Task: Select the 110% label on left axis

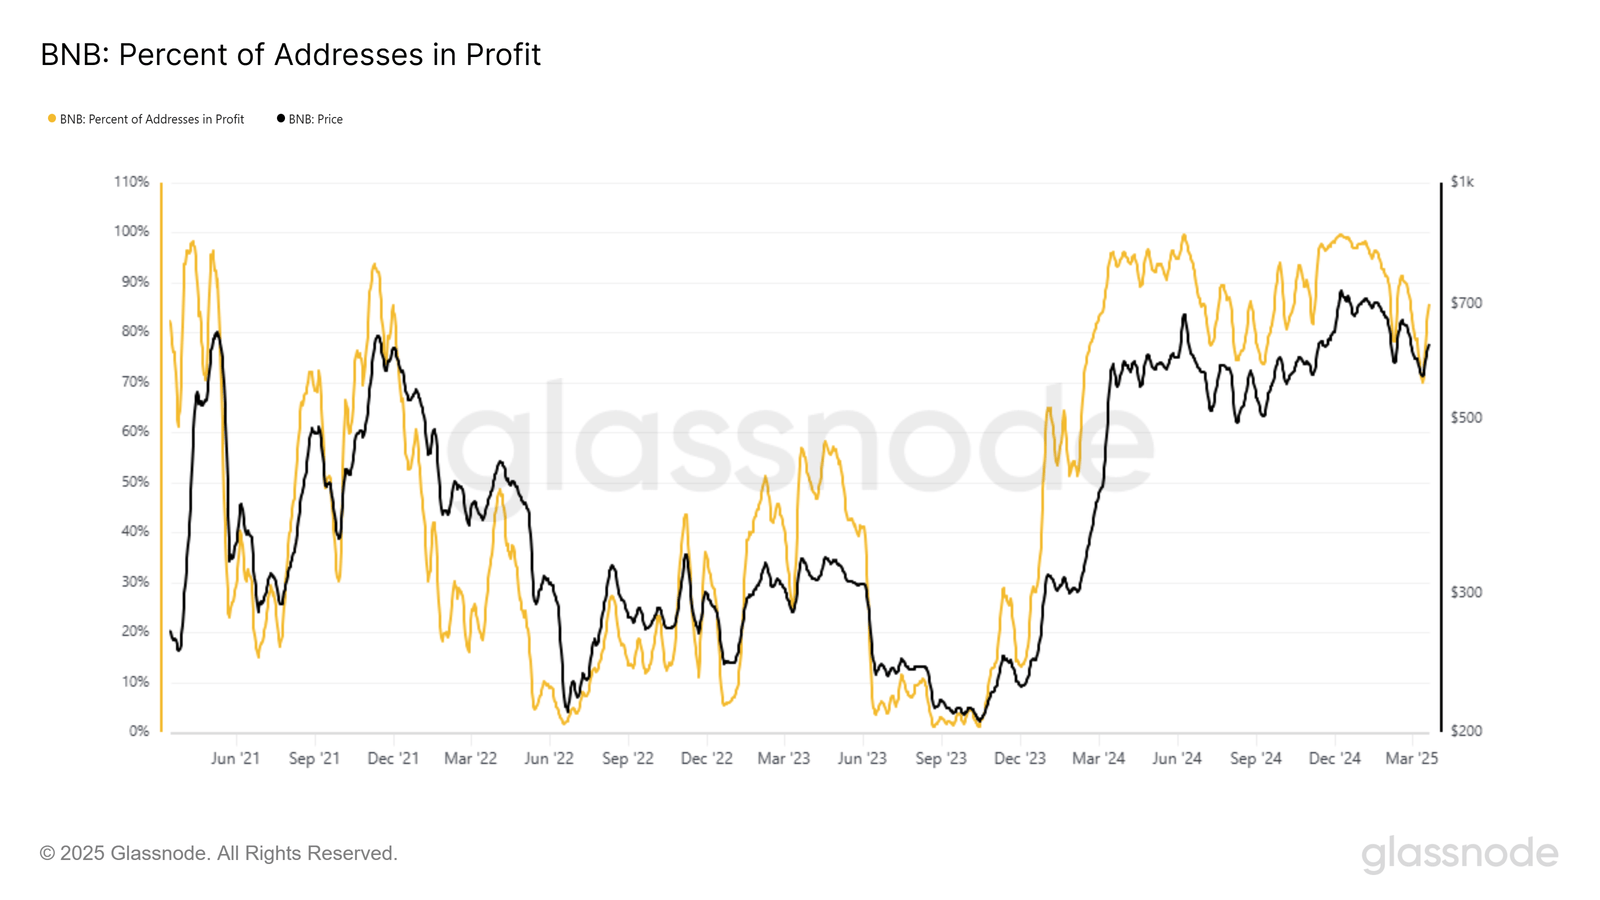Action: [x=131, y=182]
